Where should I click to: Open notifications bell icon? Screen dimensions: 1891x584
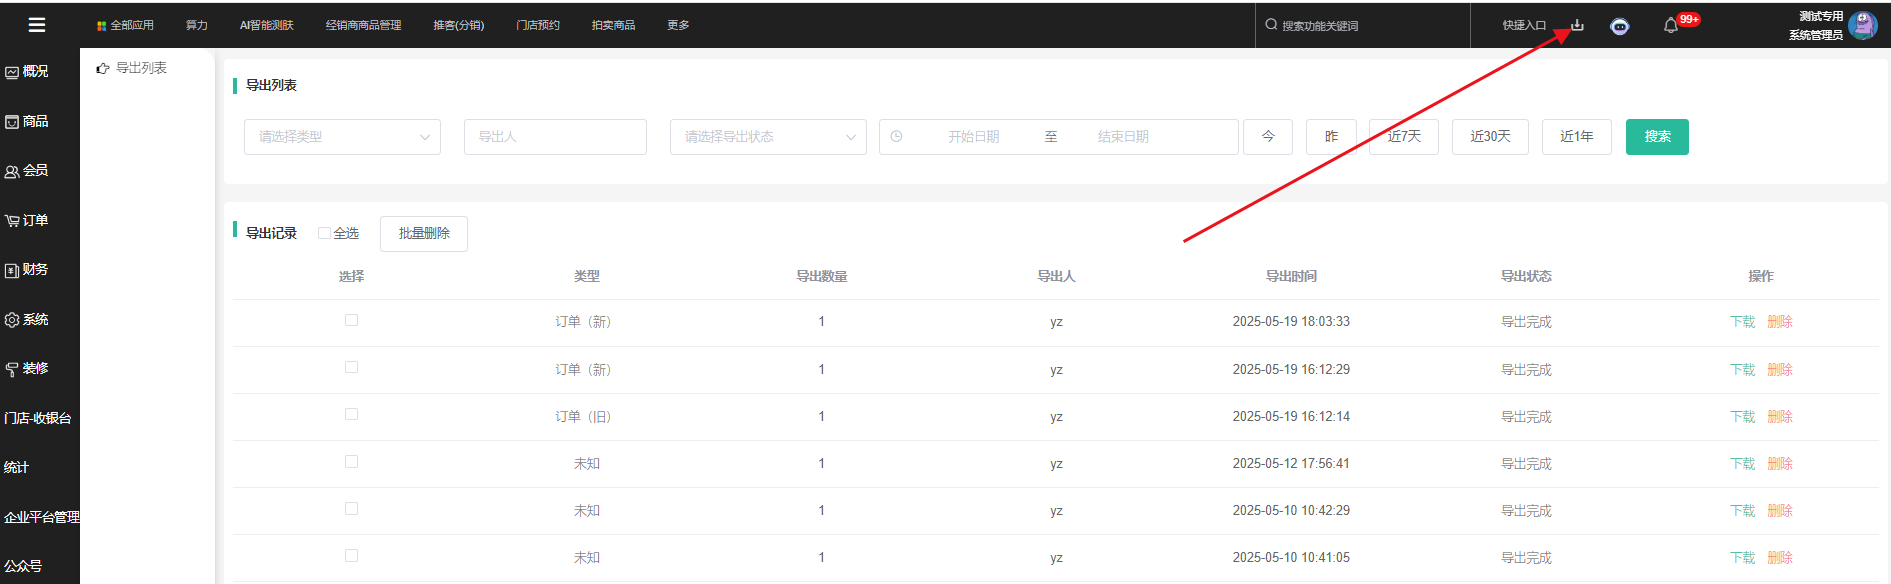(1670, 26)
